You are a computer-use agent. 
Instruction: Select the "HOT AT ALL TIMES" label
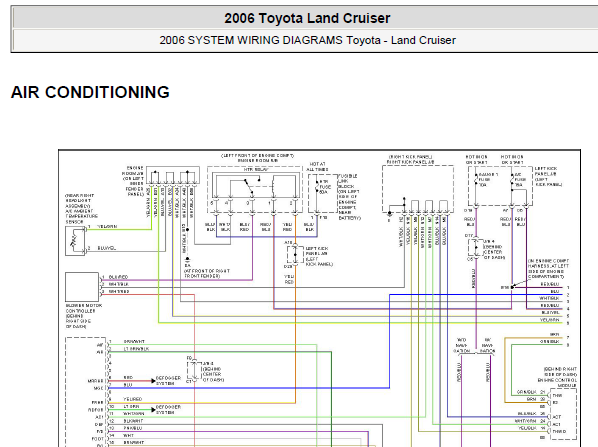coord(317,167)
